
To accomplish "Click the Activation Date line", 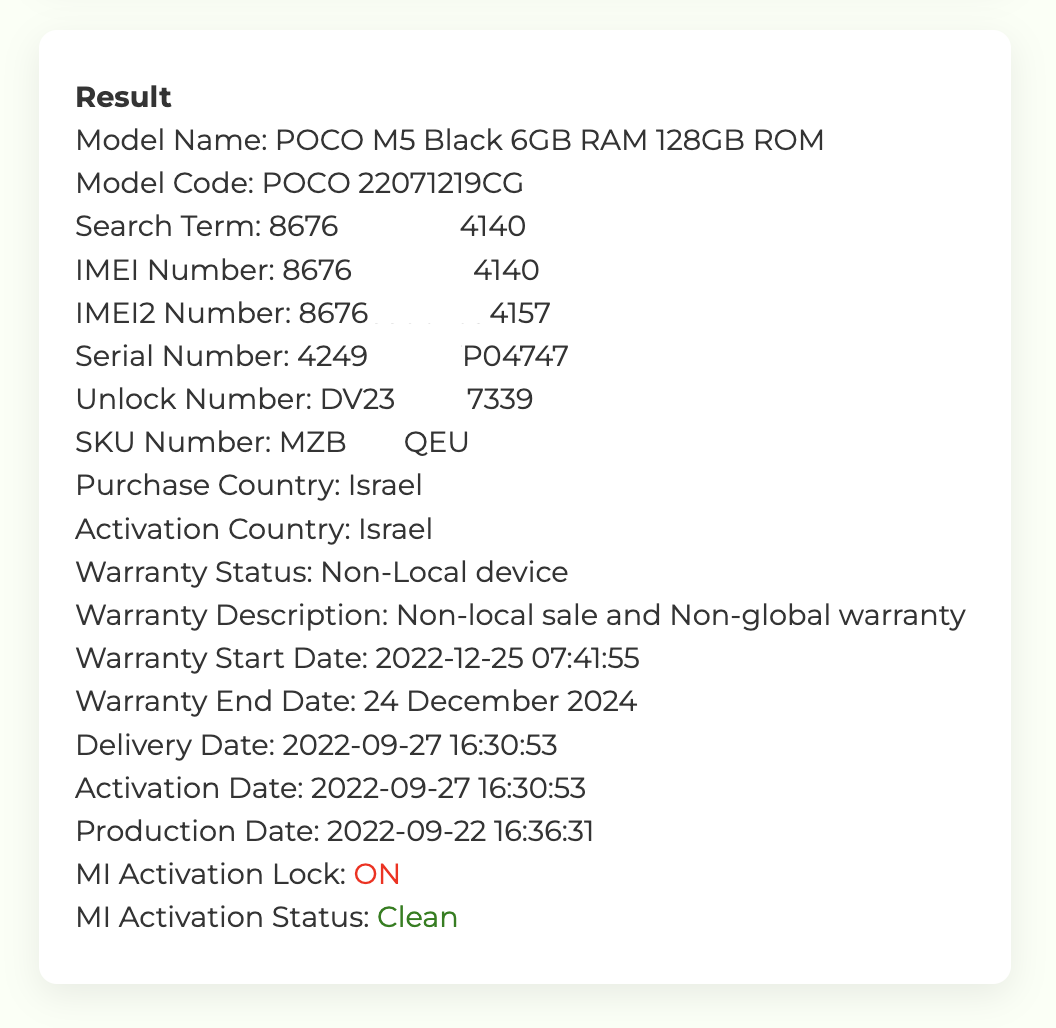I will point(331,789).
